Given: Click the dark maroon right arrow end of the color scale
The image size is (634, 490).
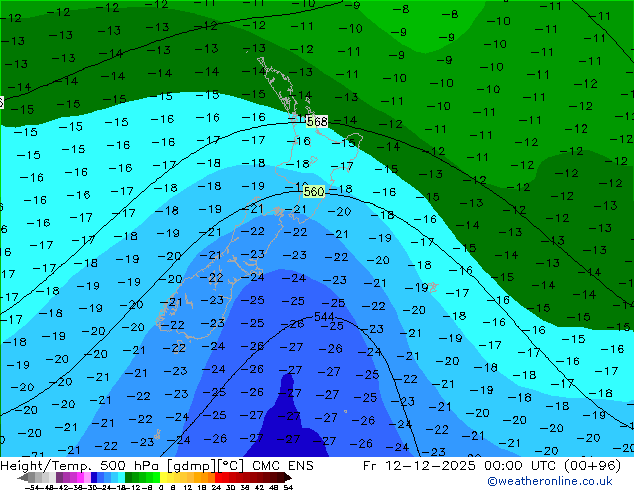Looking at the screenshot, I should click(x=287, y=478).
